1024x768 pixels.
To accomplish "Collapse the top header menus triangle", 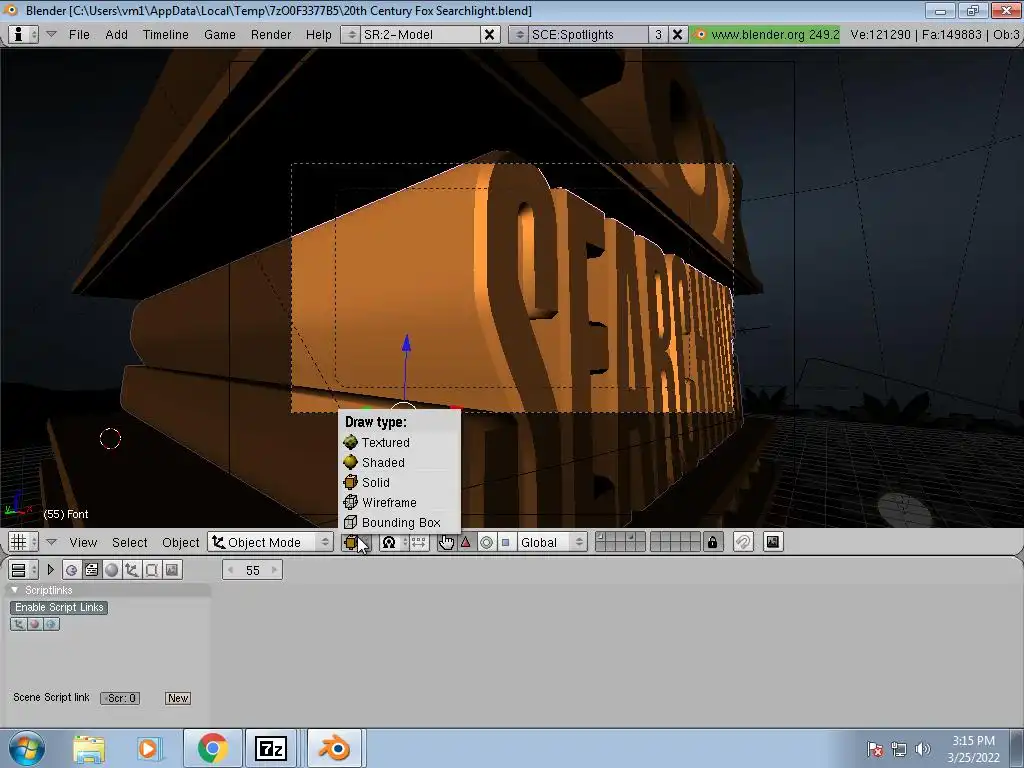I will 51,34.
